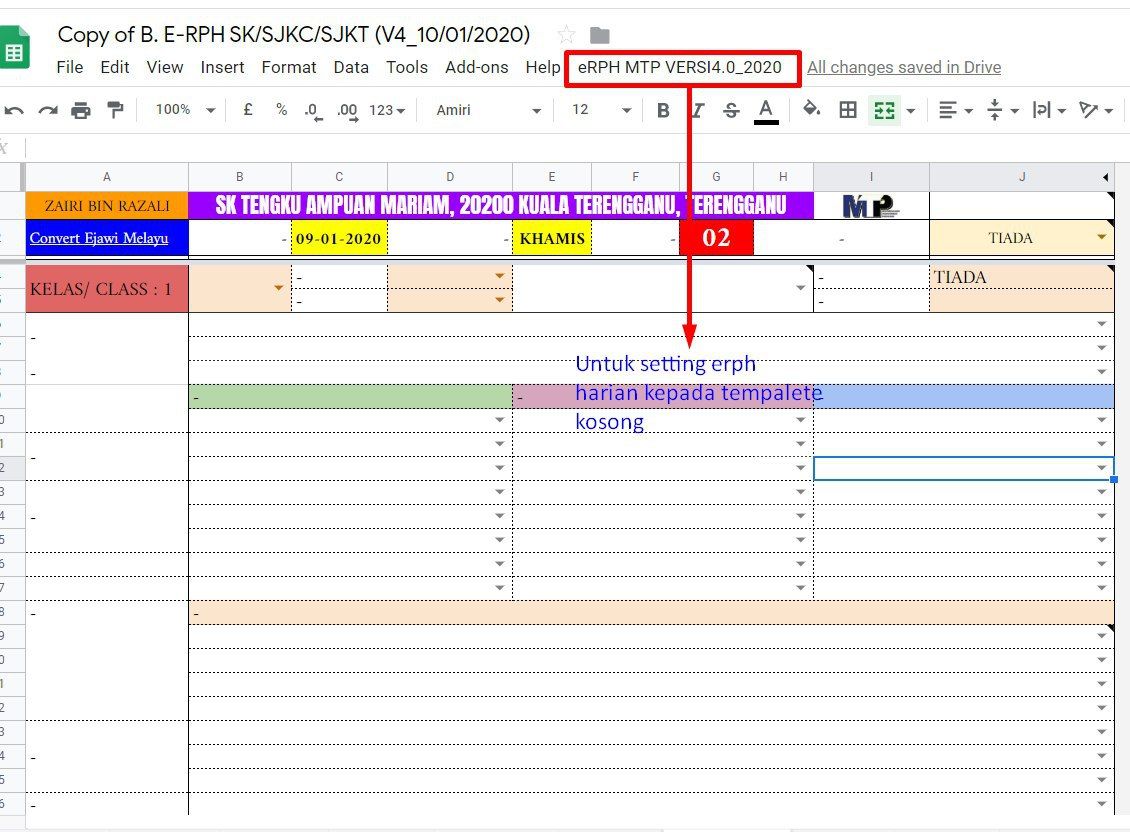The image size is (1130, 832).
Task: Open the eRPH MTP VERSI4.0_2020 menu
Action: pyautogui.click(x=680, y=67)
